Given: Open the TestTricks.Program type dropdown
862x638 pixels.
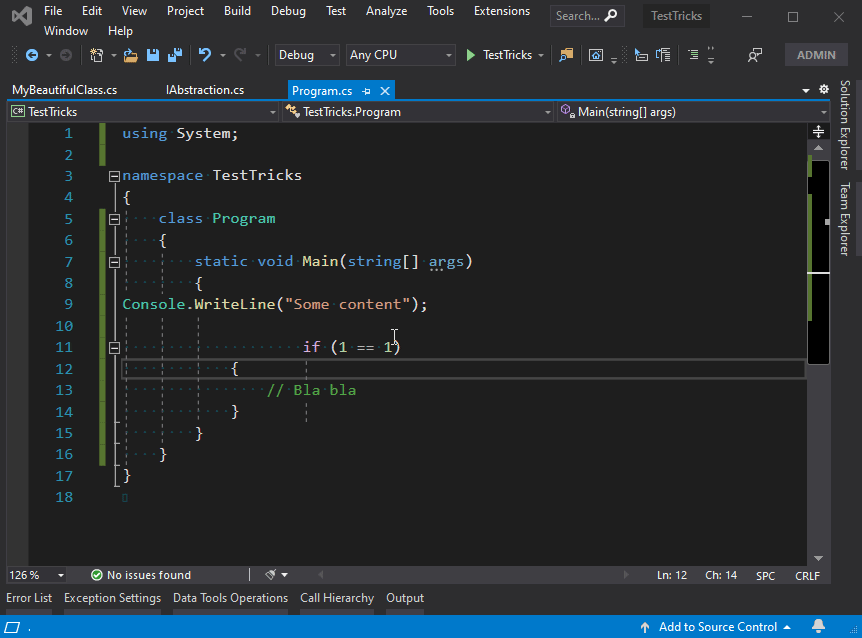Looking at the screenshot, I should pos(418,112).
